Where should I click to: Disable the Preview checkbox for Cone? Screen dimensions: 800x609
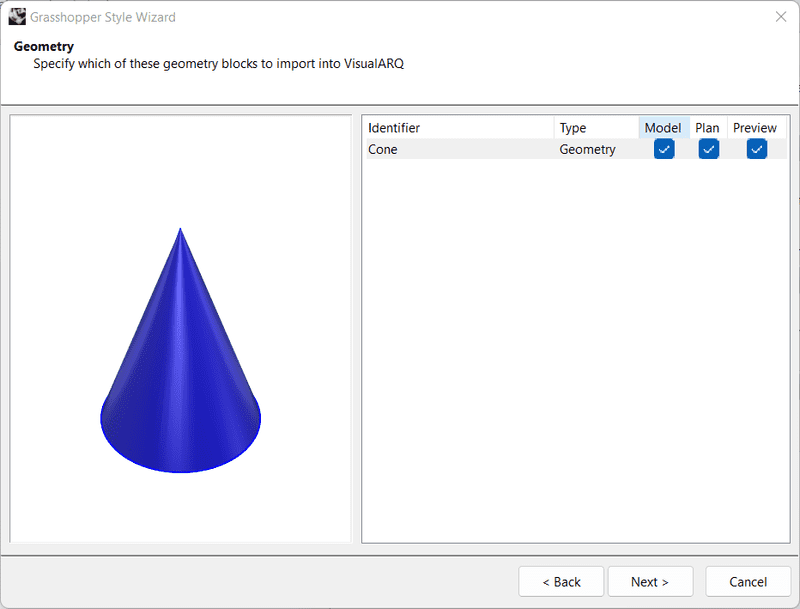pyautogui.click(x=756, y=149)
